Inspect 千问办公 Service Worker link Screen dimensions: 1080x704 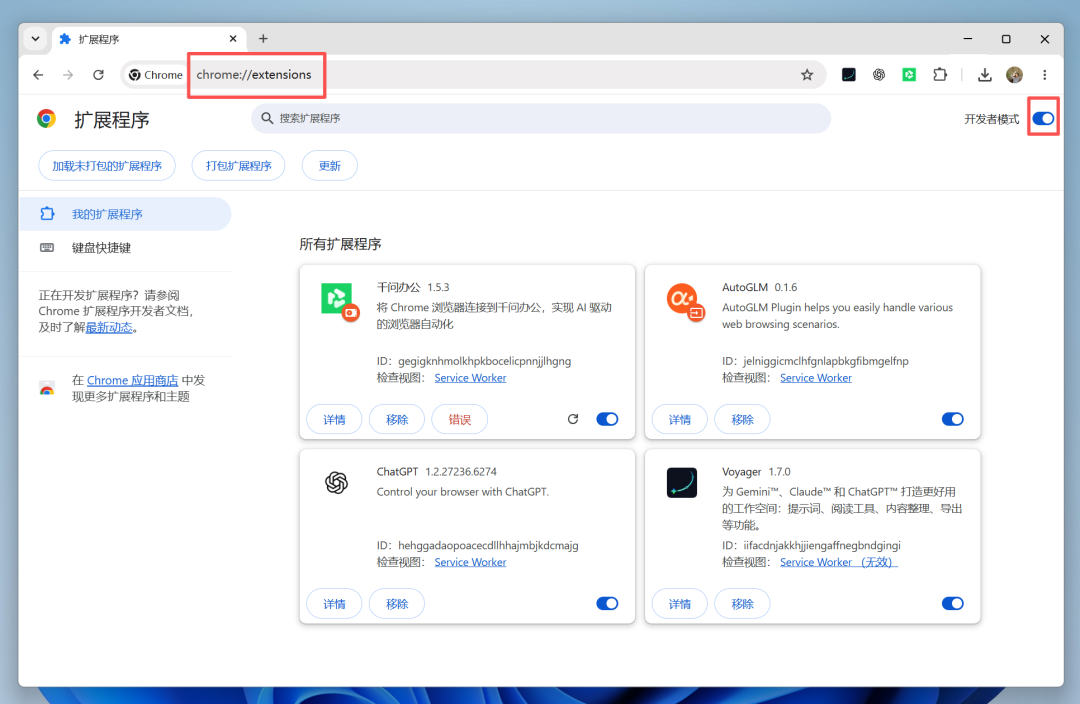(x=470, y=377)
